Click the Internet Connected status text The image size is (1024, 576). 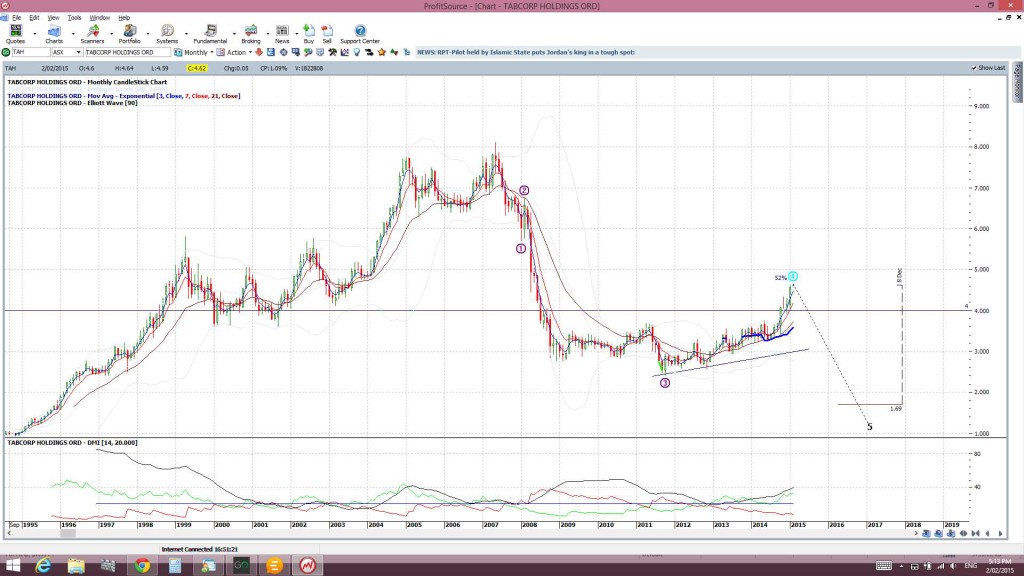[x=200, y=550]
